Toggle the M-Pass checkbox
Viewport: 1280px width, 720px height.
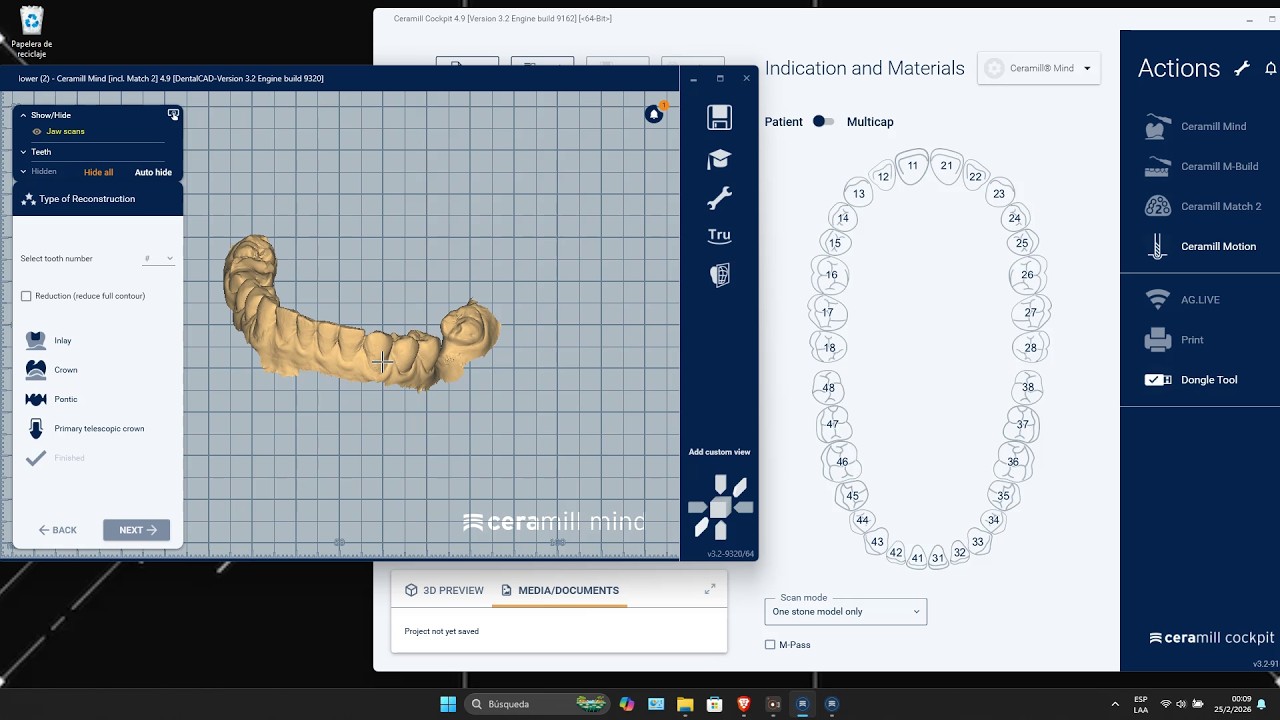point(770,645)
